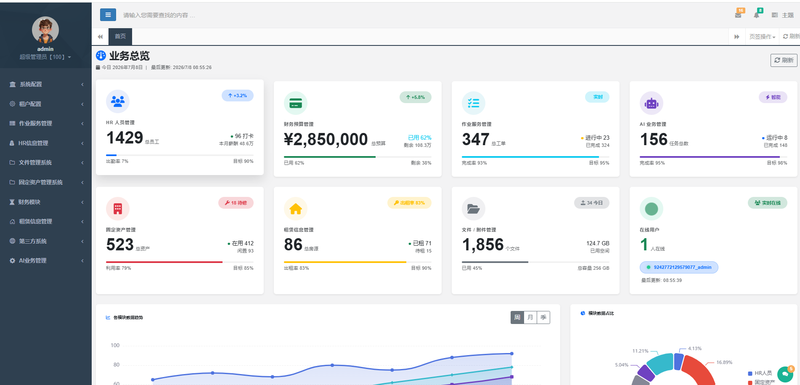The width and height of the screenshot is (800, 385).
Task: Click the 刷新 button beside 业务总览
Action: [x=784, y=60]
